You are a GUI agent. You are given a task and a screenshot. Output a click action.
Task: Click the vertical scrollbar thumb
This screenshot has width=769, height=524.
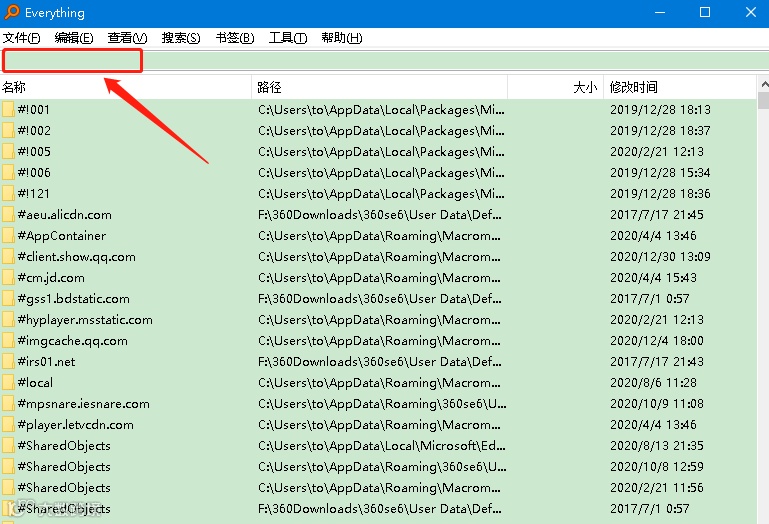click(x=764, y=100)
